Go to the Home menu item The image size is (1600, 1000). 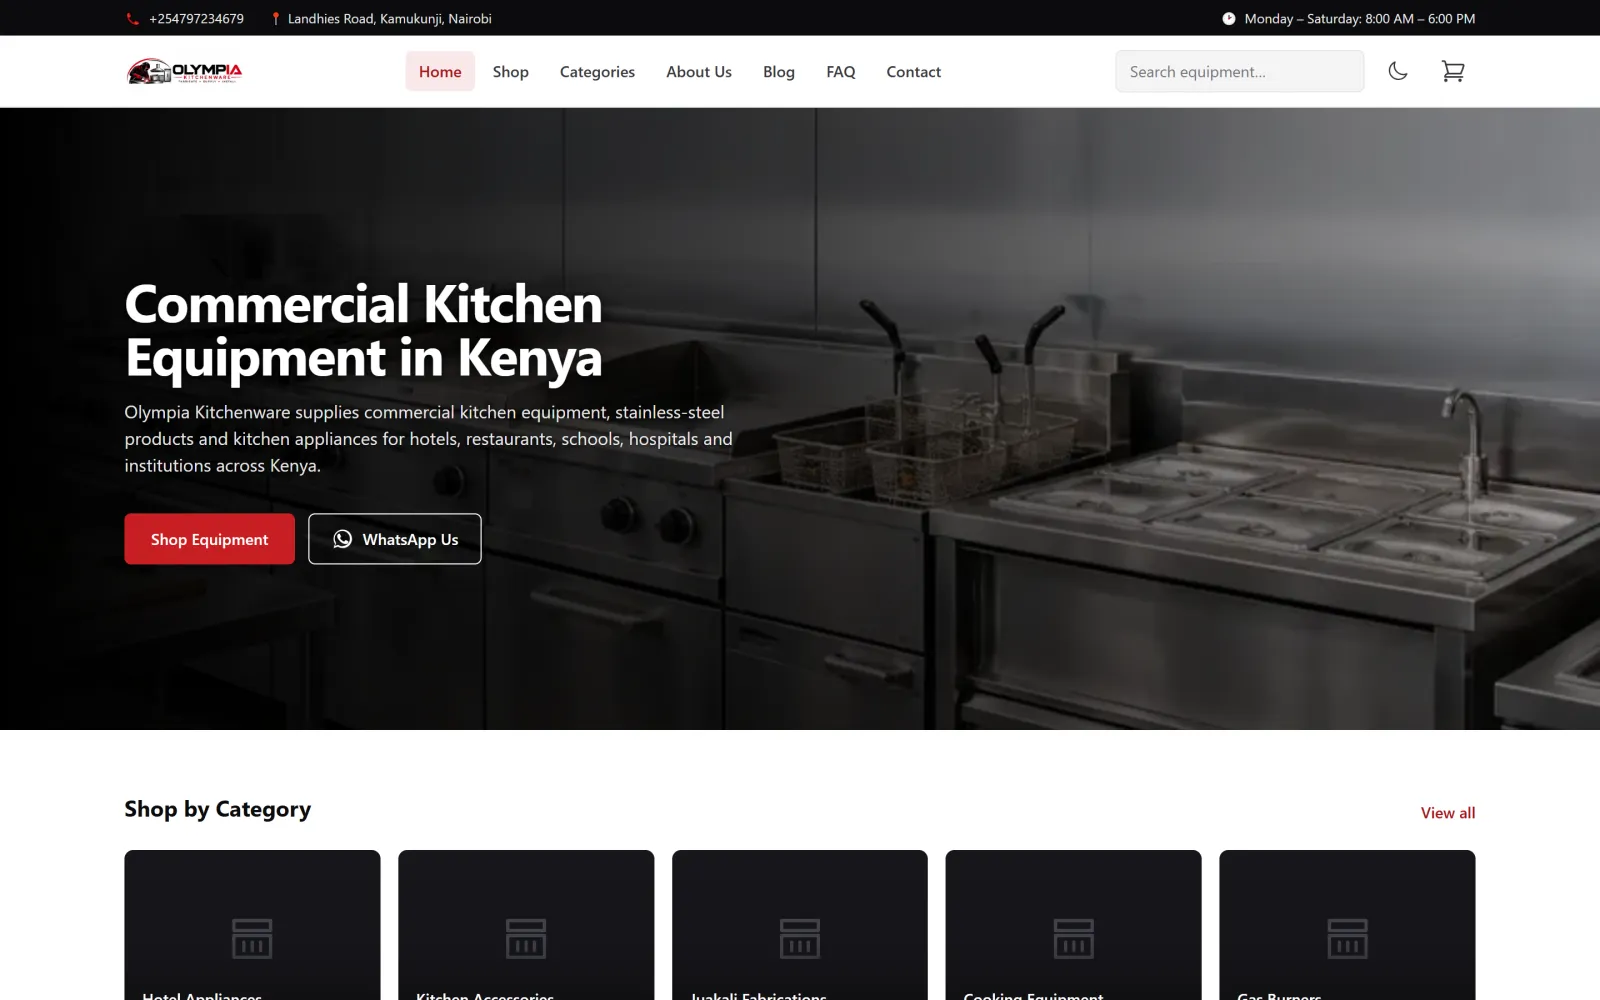coord(440,72)
